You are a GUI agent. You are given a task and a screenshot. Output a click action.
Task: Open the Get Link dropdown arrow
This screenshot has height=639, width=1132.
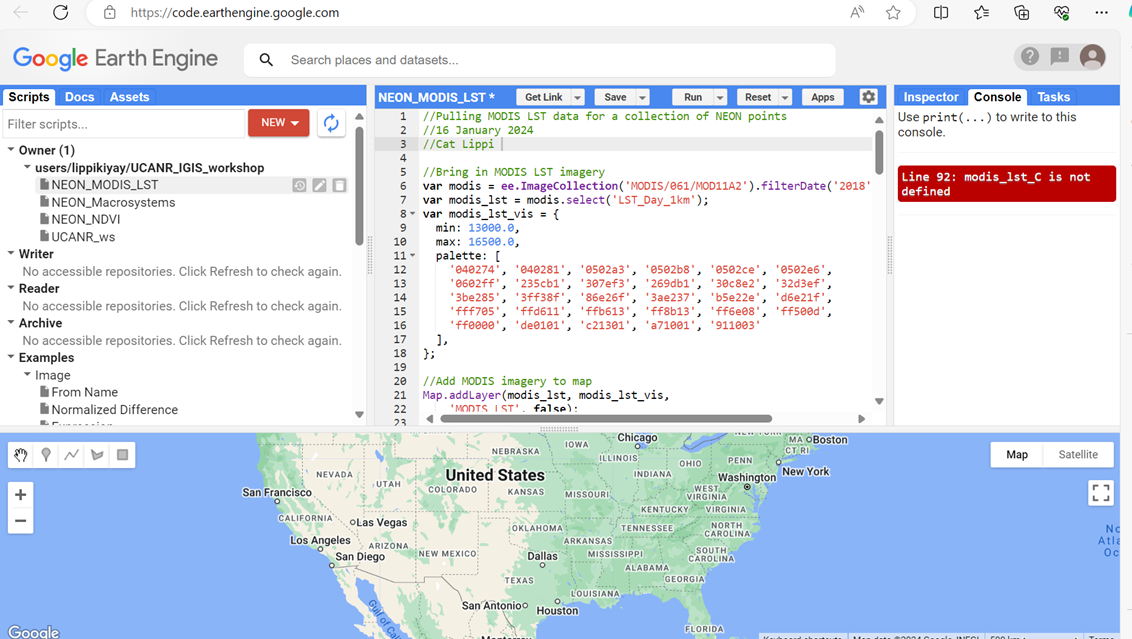click(x=578, y=97)
